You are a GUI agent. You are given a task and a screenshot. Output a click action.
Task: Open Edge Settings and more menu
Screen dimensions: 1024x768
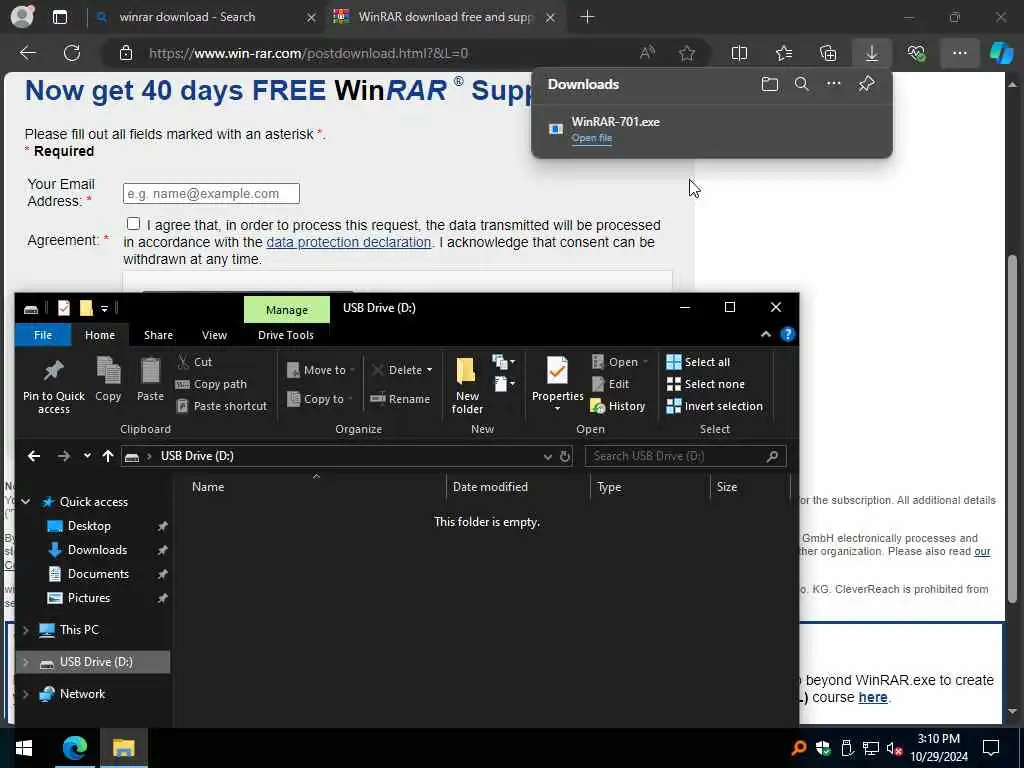pyautogui.click(x=959, y=53)
